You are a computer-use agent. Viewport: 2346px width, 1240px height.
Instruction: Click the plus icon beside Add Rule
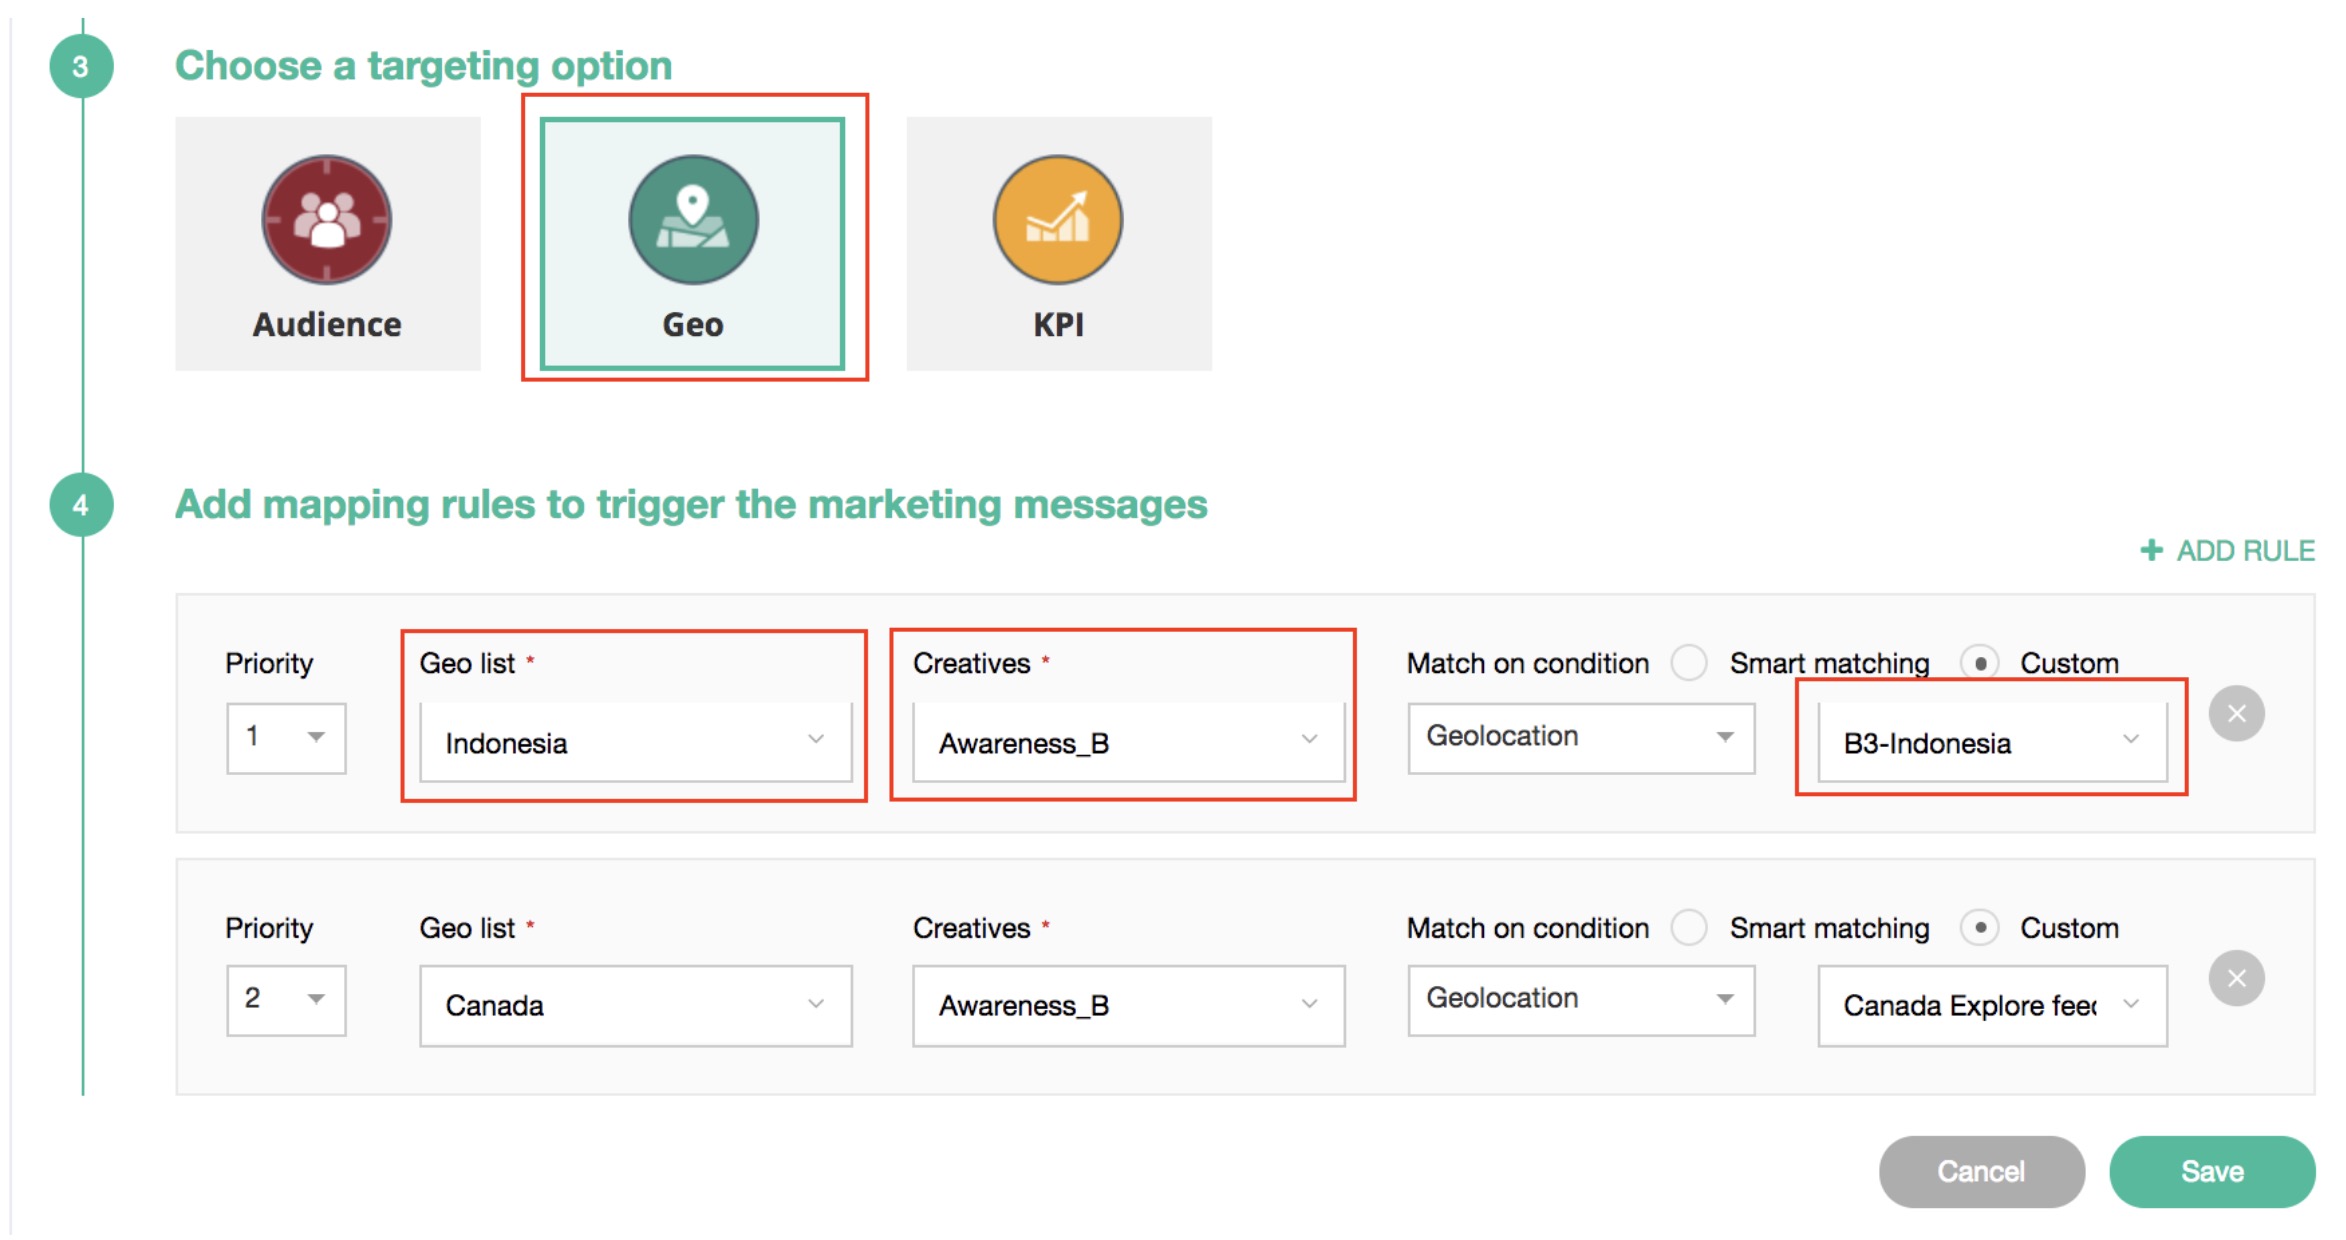tap(2151, 550)
